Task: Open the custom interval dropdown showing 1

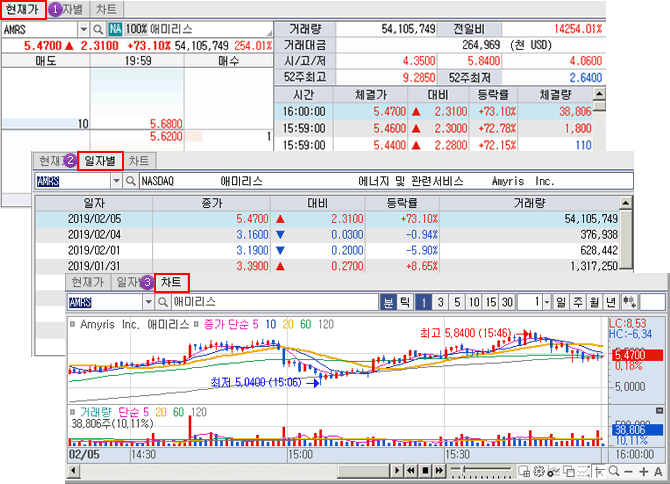Action: click(x=547, y=302)
